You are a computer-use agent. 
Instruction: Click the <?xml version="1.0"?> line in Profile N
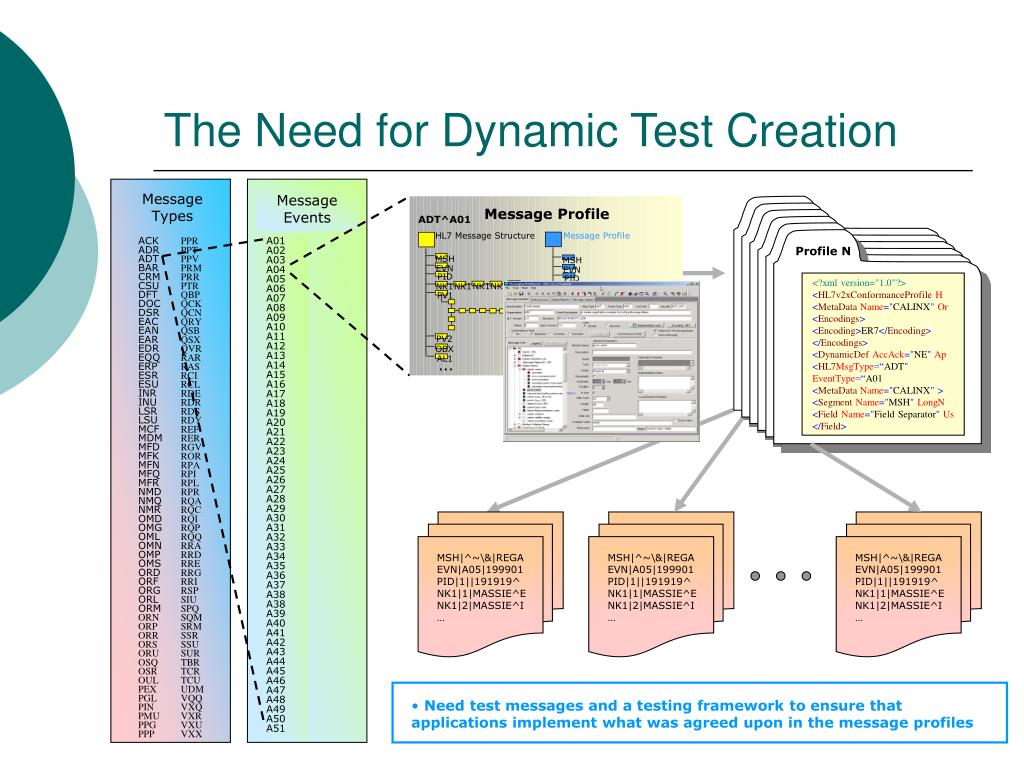coord(859,283)
